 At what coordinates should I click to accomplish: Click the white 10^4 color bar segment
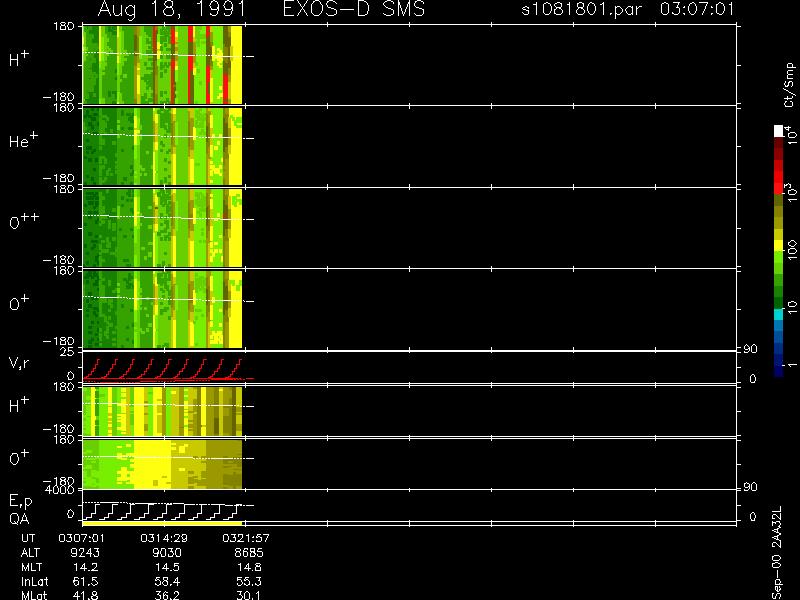778,131
